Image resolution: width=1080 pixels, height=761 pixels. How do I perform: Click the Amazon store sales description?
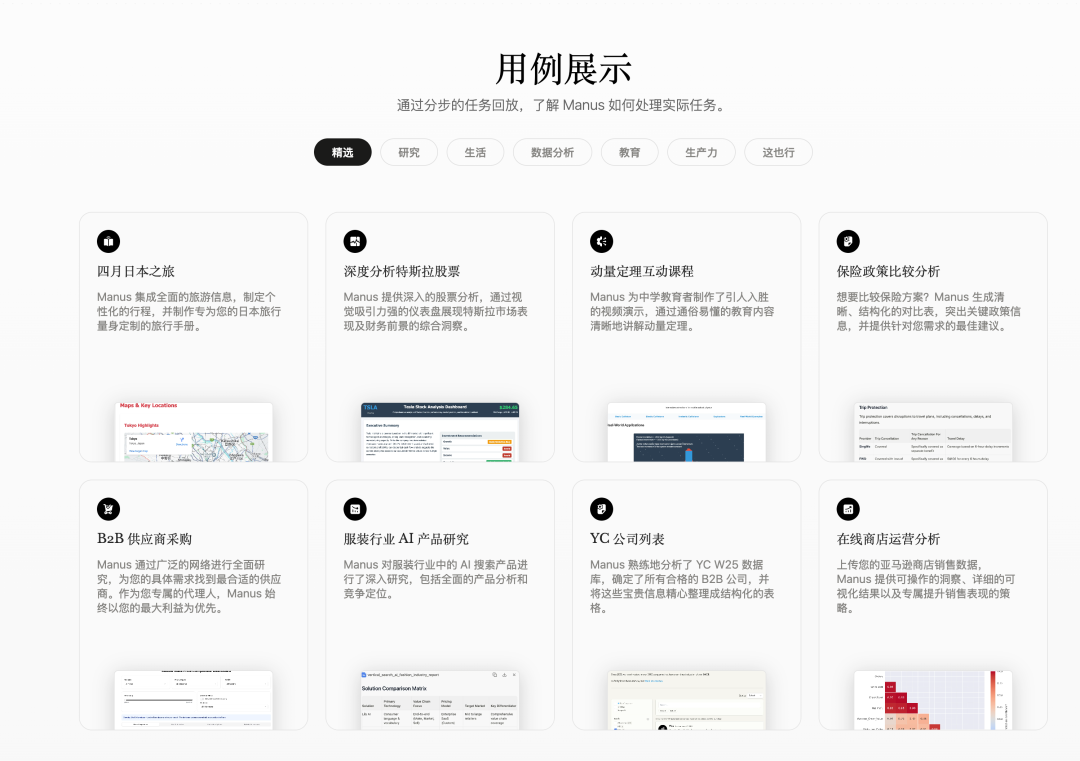[926, 586]
